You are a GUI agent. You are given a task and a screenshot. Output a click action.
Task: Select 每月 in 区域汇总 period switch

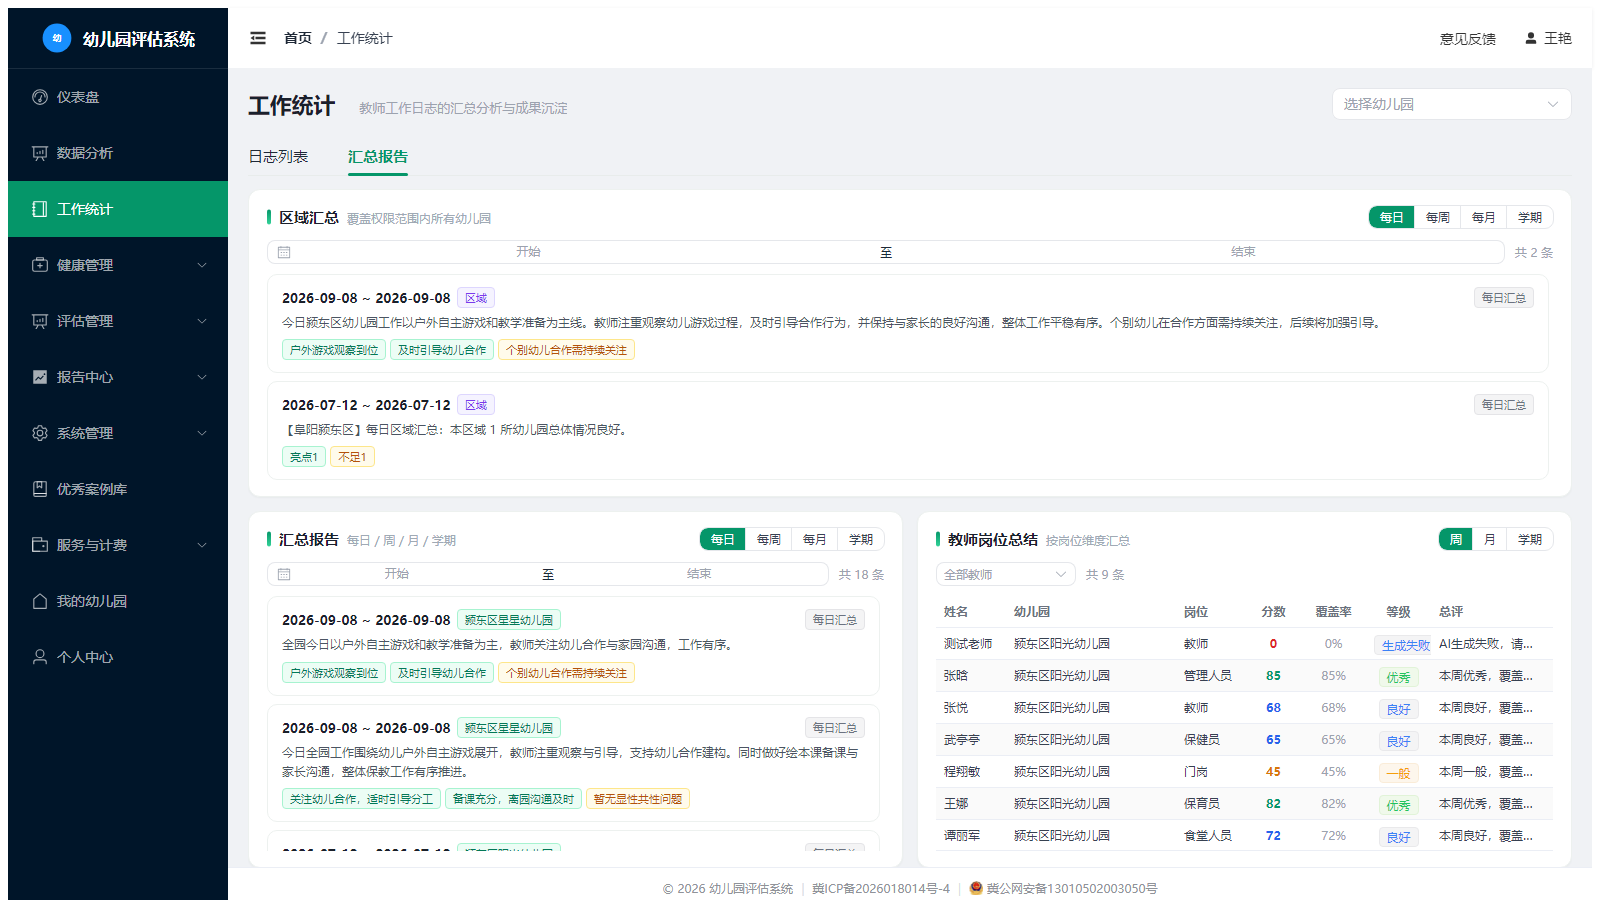pos(1484,217)
